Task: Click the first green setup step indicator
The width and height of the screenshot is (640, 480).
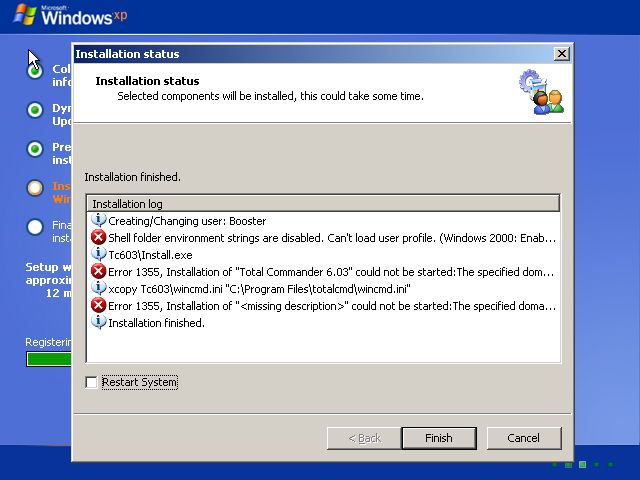Action: [x=35, y=71]
